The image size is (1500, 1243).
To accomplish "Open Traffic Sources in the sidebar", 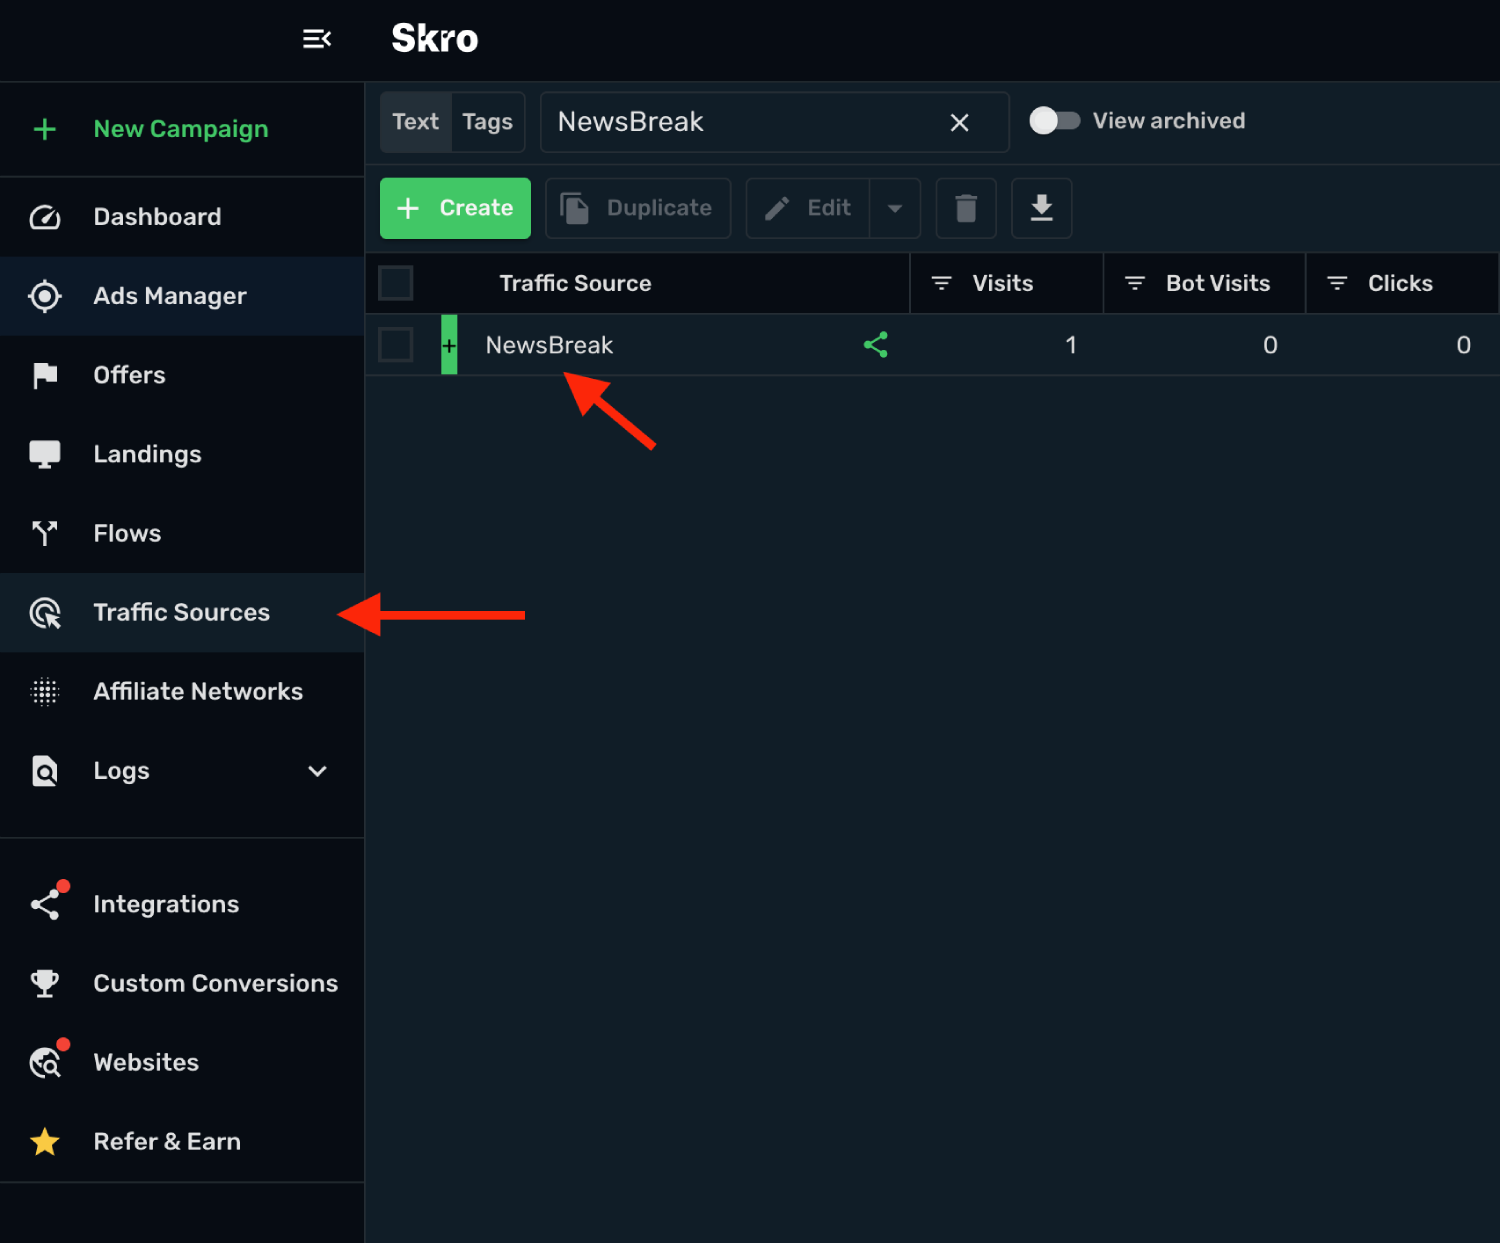I will [x=182, y=613].
